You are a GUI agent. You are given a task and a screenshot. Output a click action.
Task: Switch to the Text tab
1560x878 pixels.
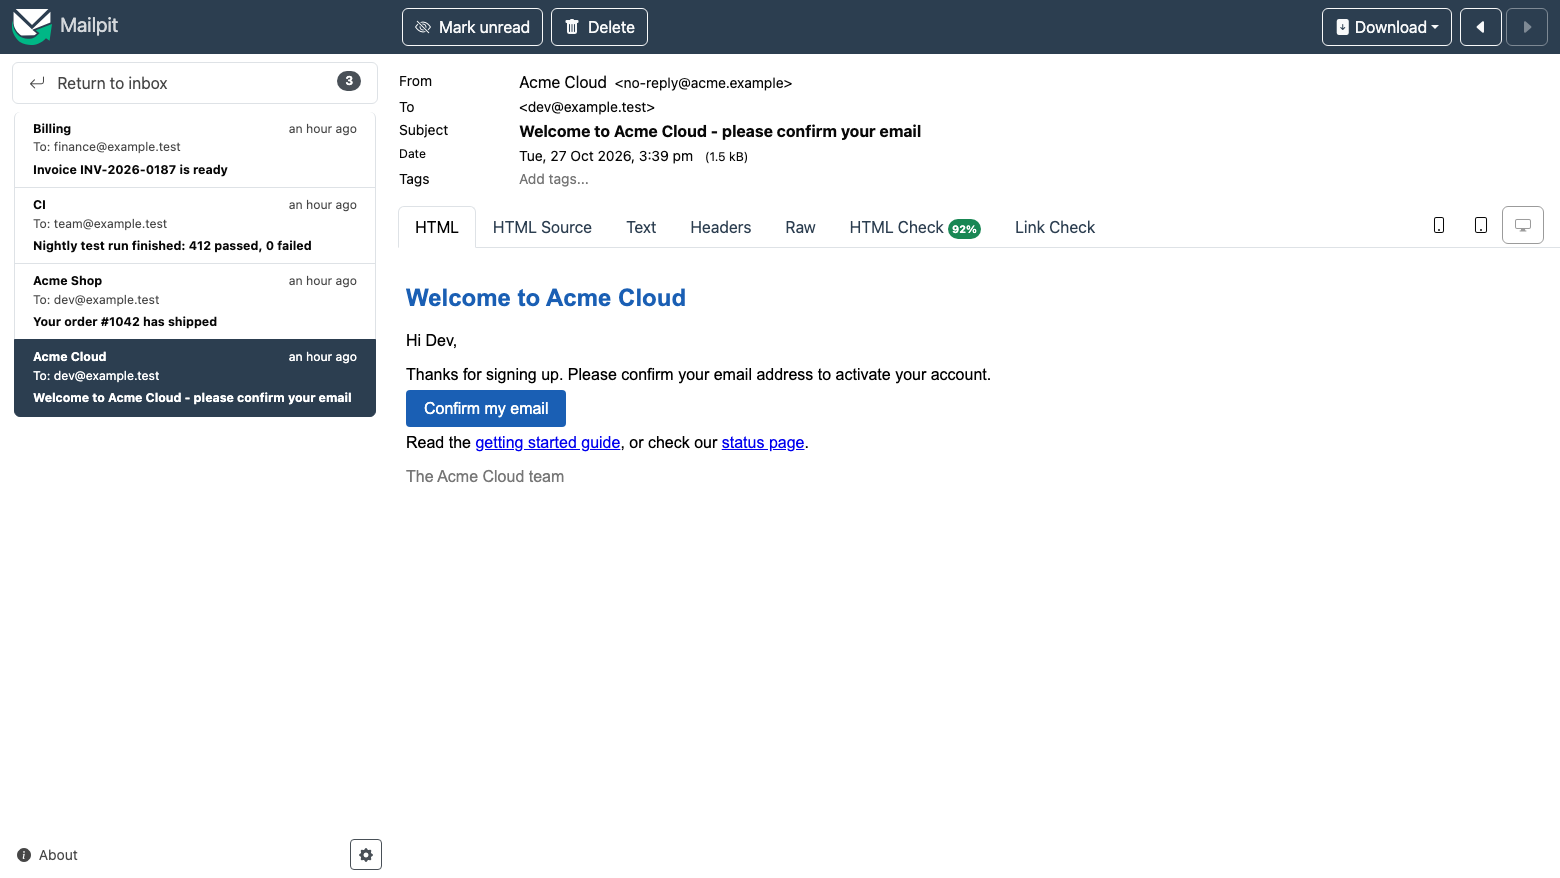coord(641,227)
